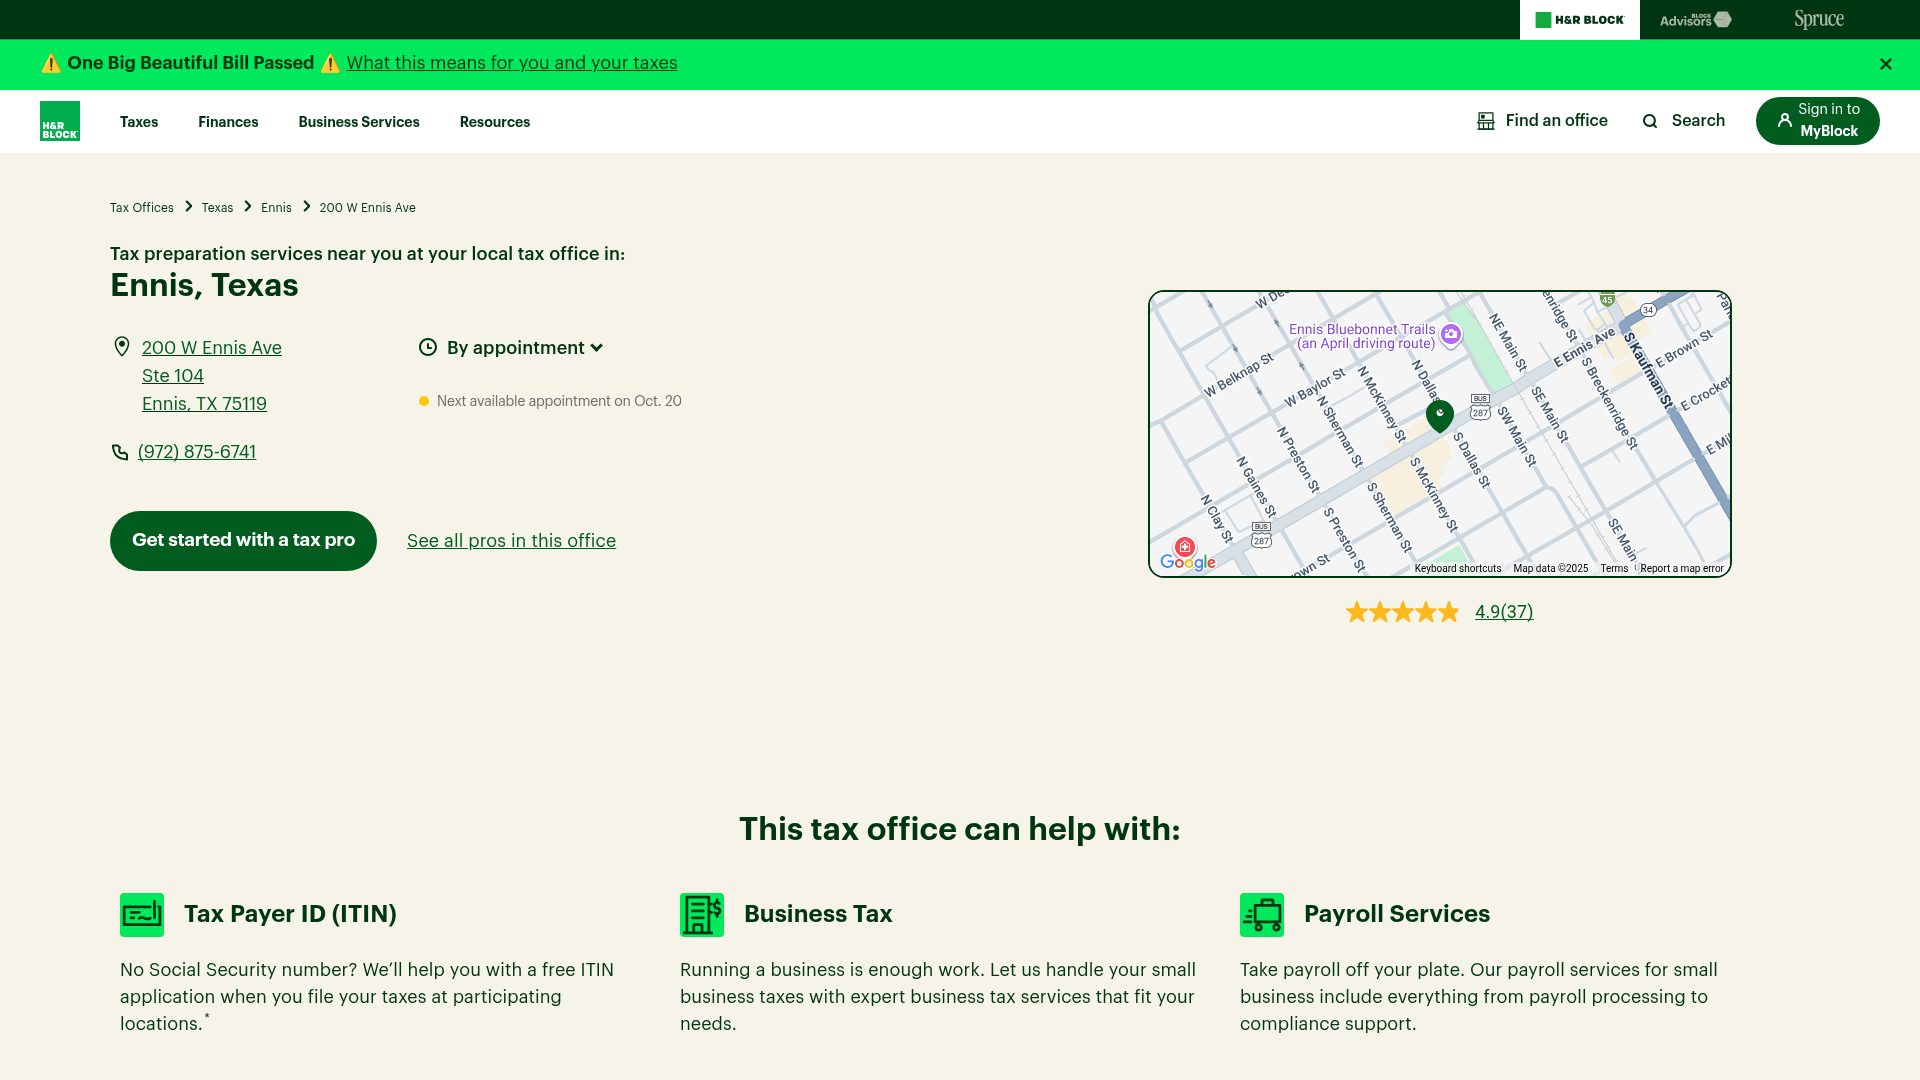Screen dimensions: 1920x1080
Task: Open the Resources navigation menu
Action: click(495, 122)
